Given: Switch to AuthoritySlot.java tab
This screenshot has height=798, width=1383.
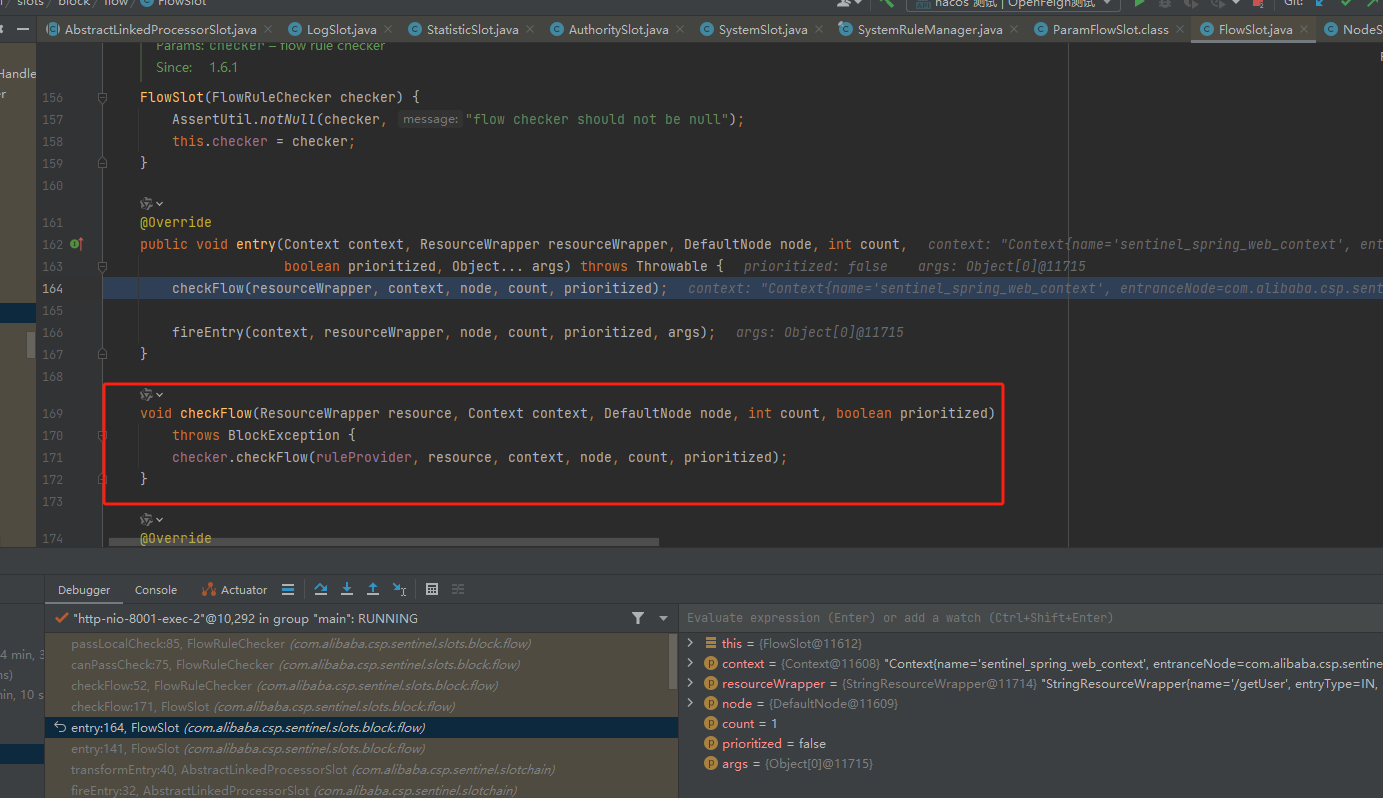Looking at the screenshot, I should (618, 29).
